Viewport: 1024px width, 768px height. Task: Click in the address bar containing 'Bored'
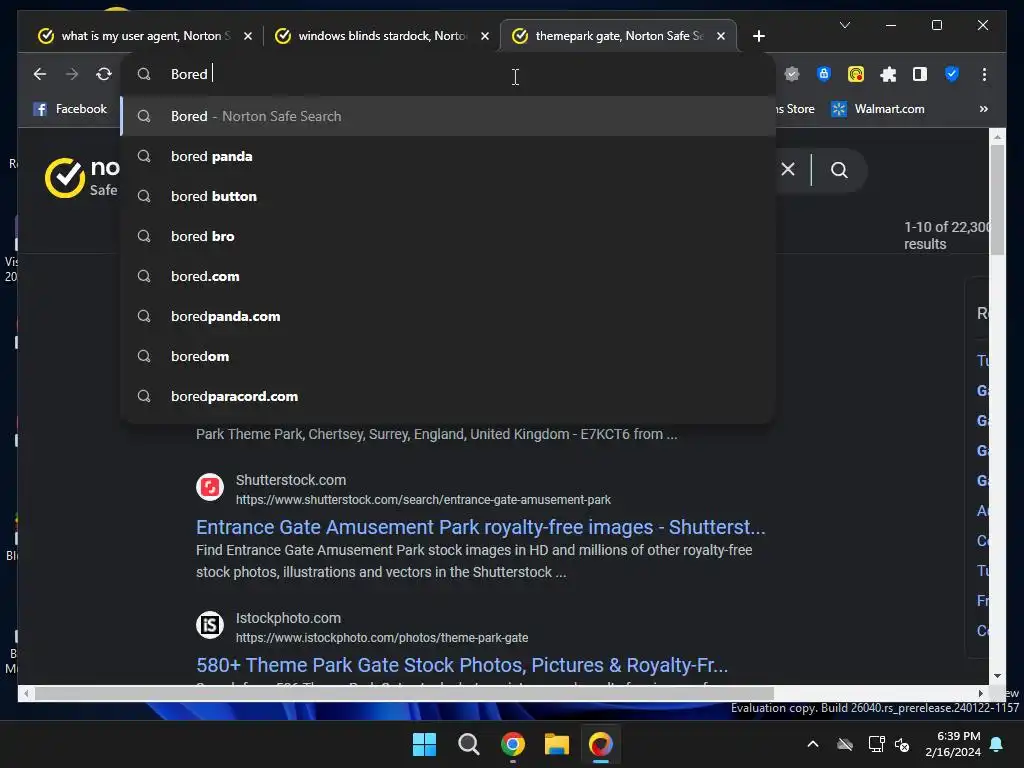(x=448, y=74)
